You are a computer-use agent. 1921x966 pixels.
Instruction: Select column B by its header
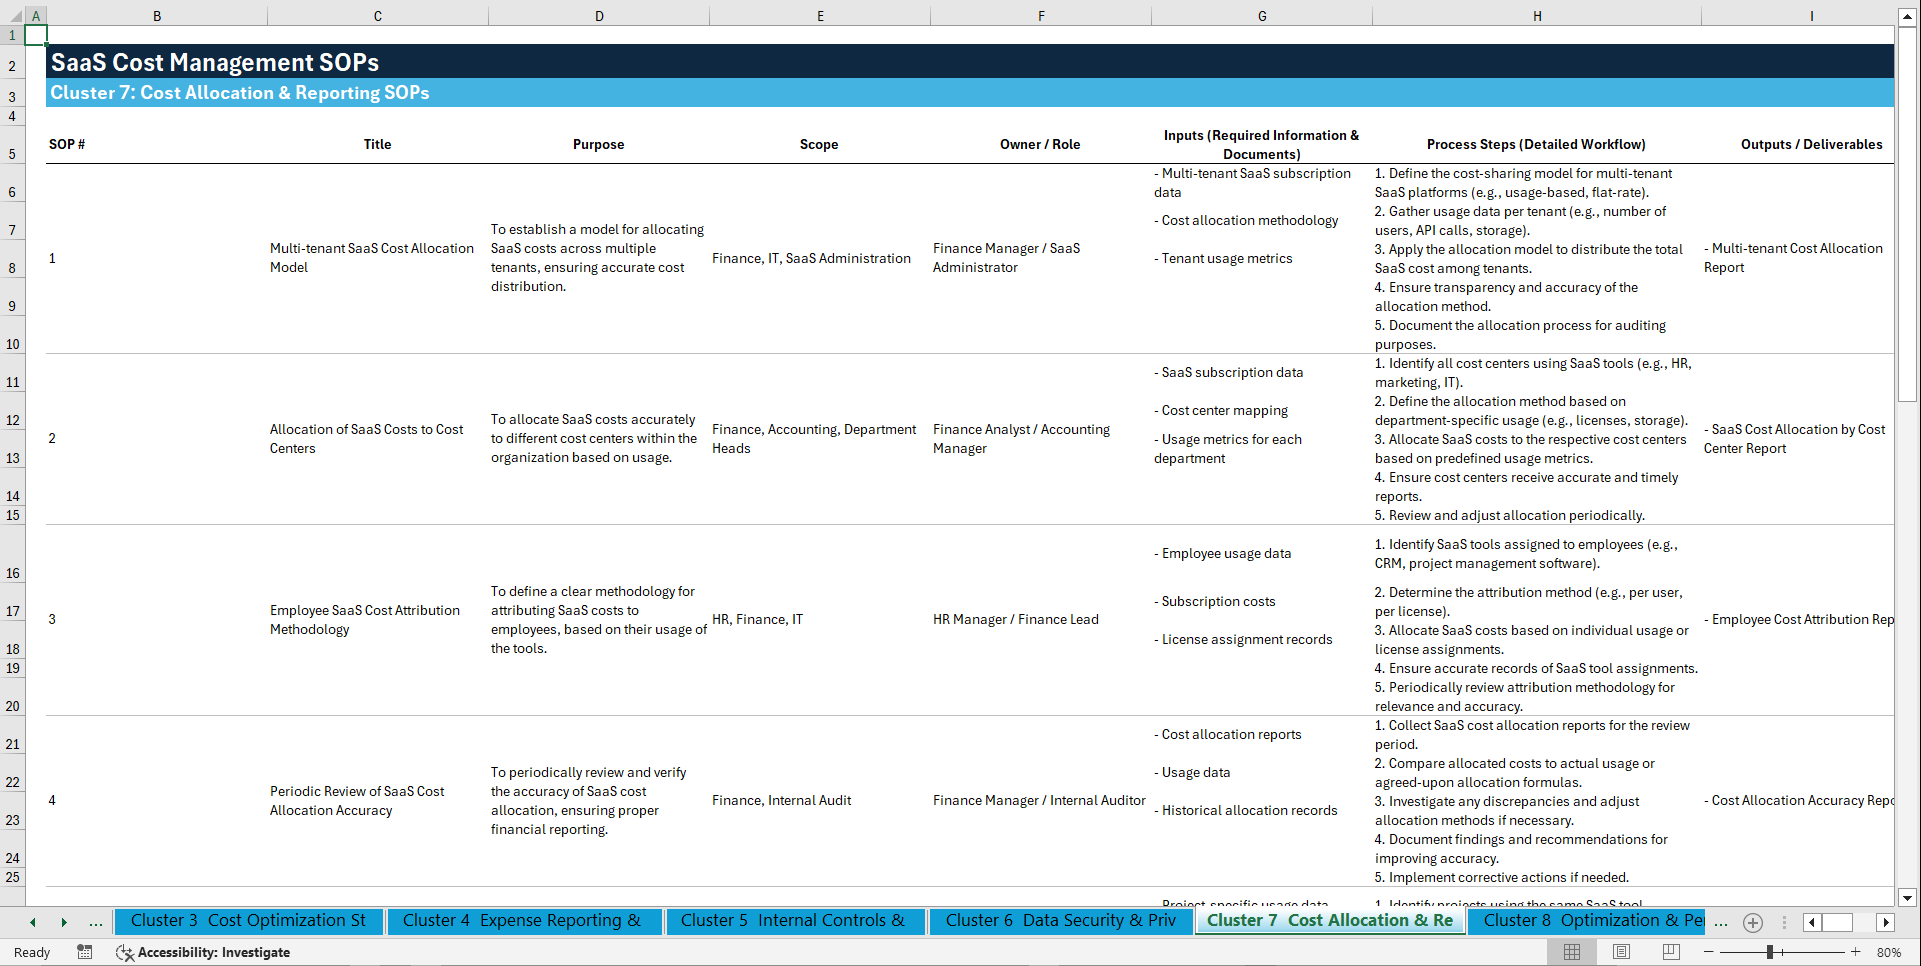pyautogui.click(x=157, y=15)
